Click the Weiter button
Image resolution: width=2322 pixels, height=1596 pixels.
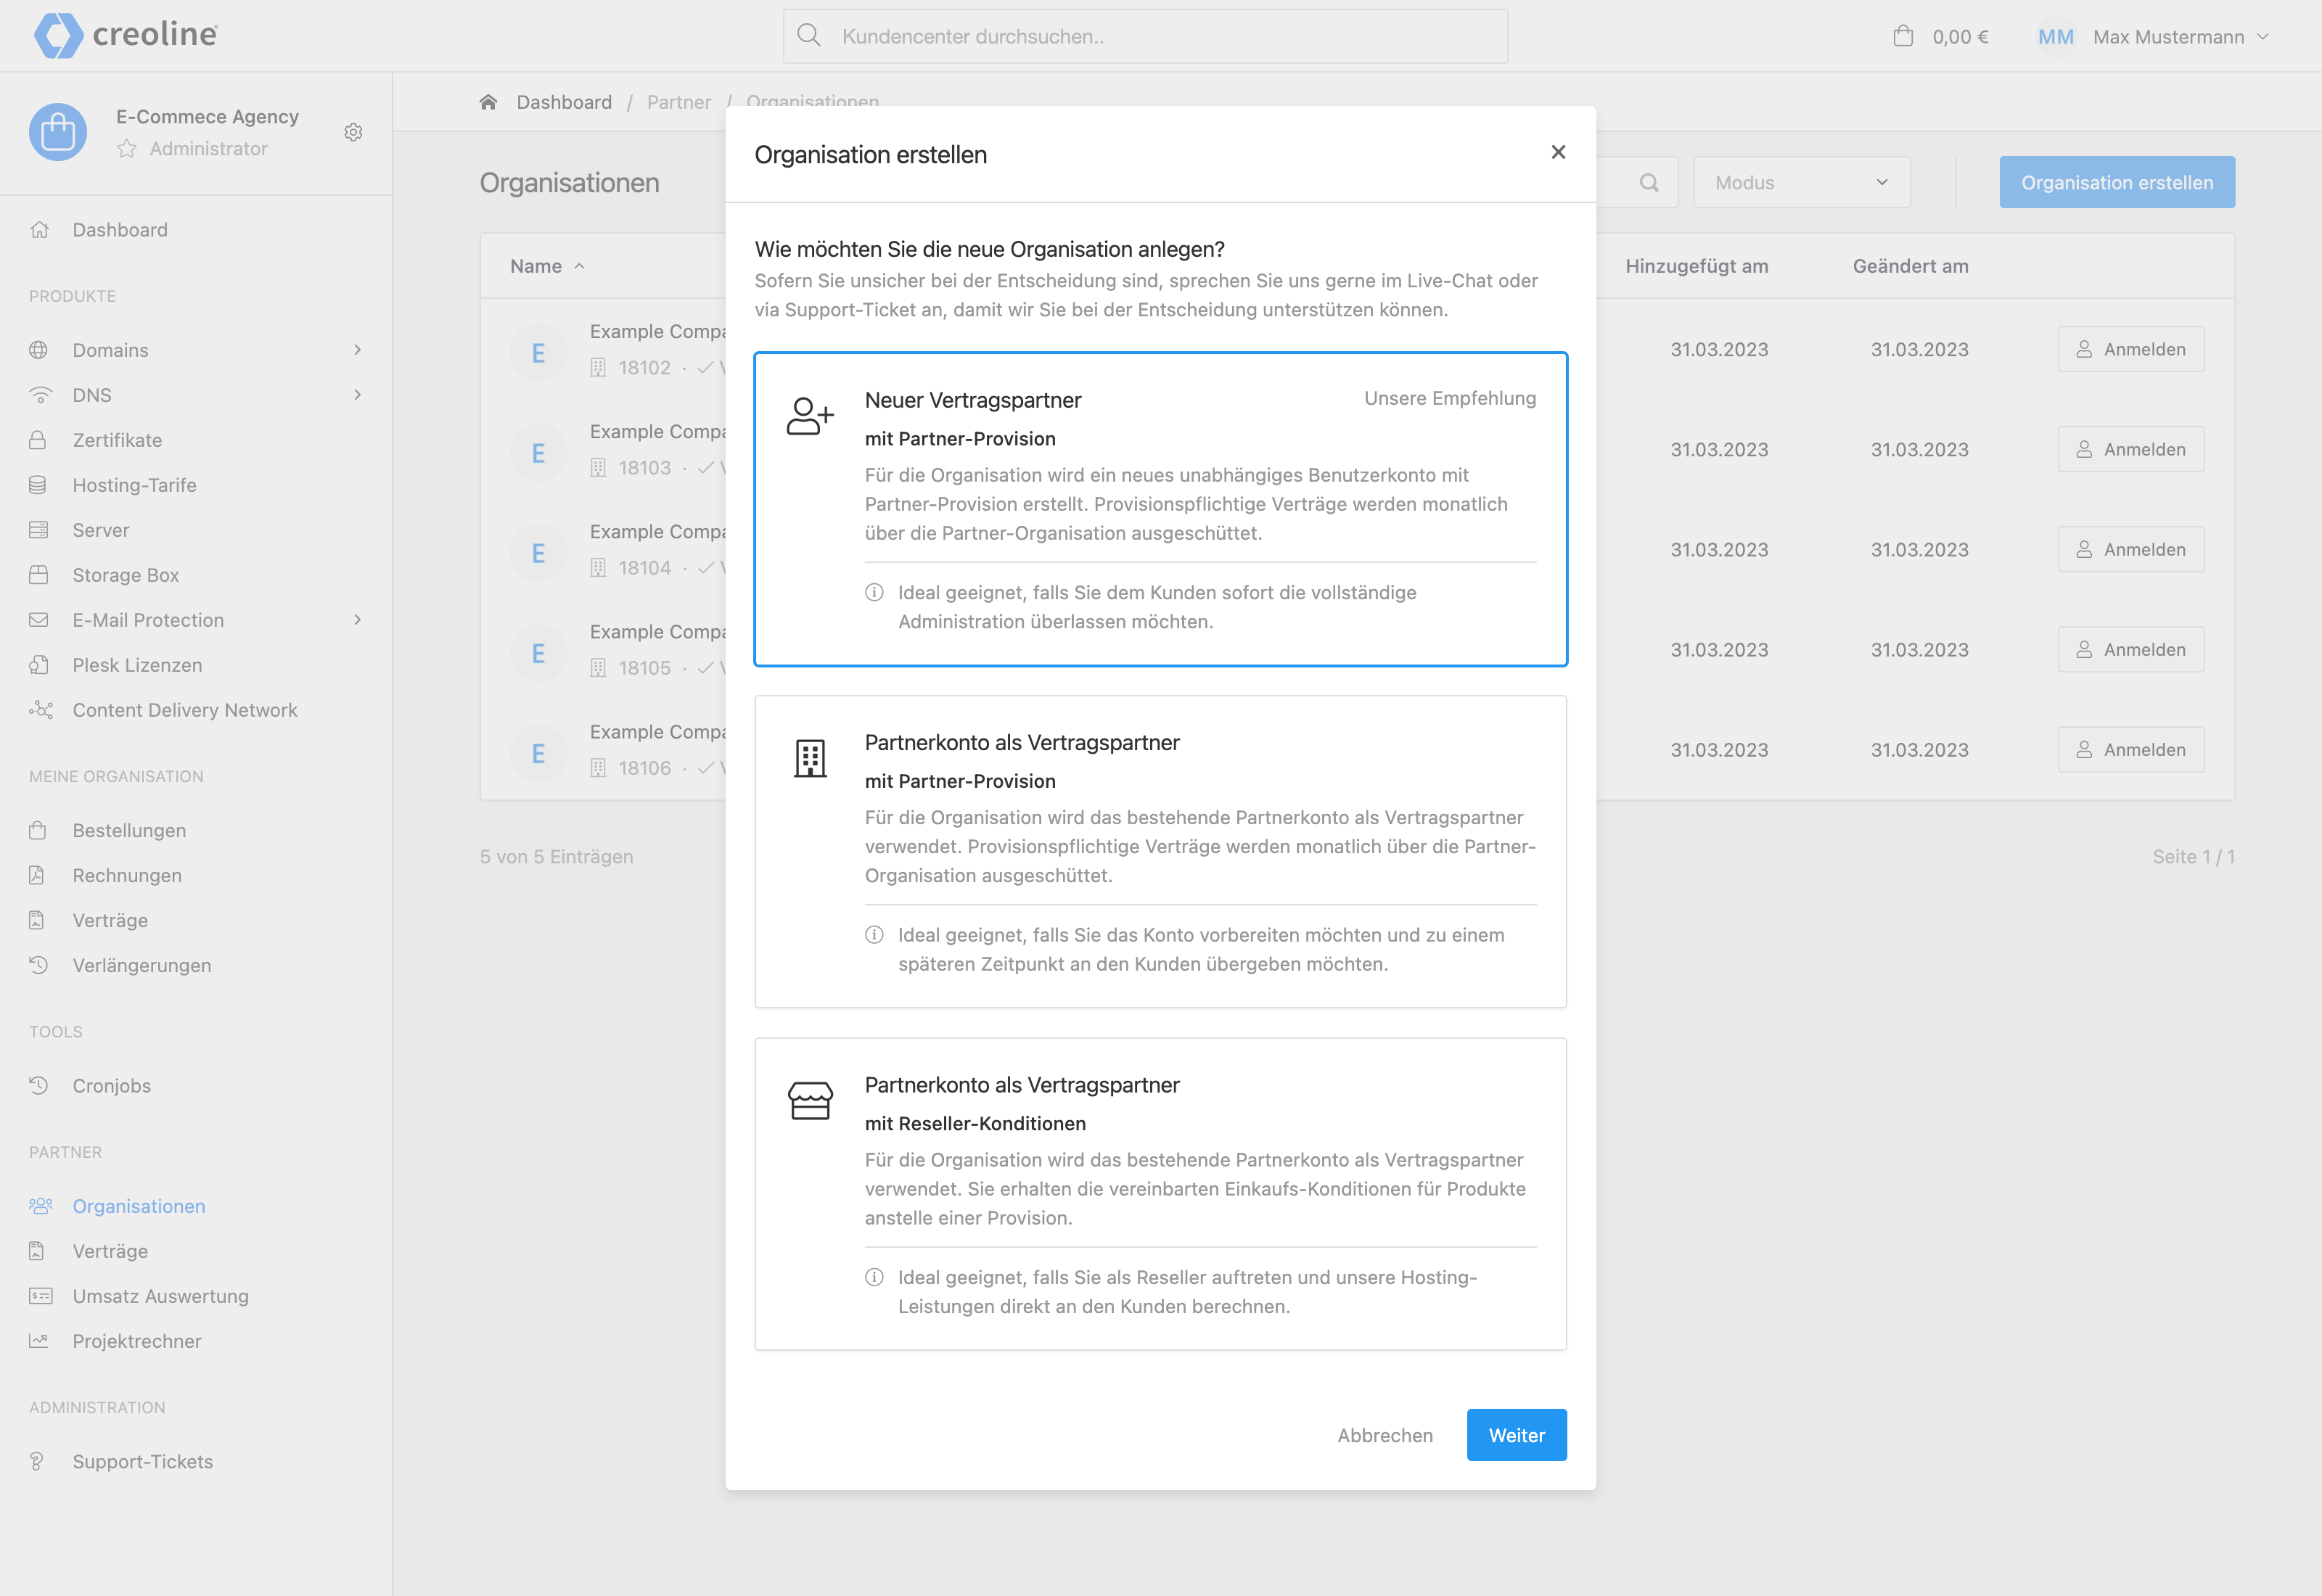(1516, 1435)
